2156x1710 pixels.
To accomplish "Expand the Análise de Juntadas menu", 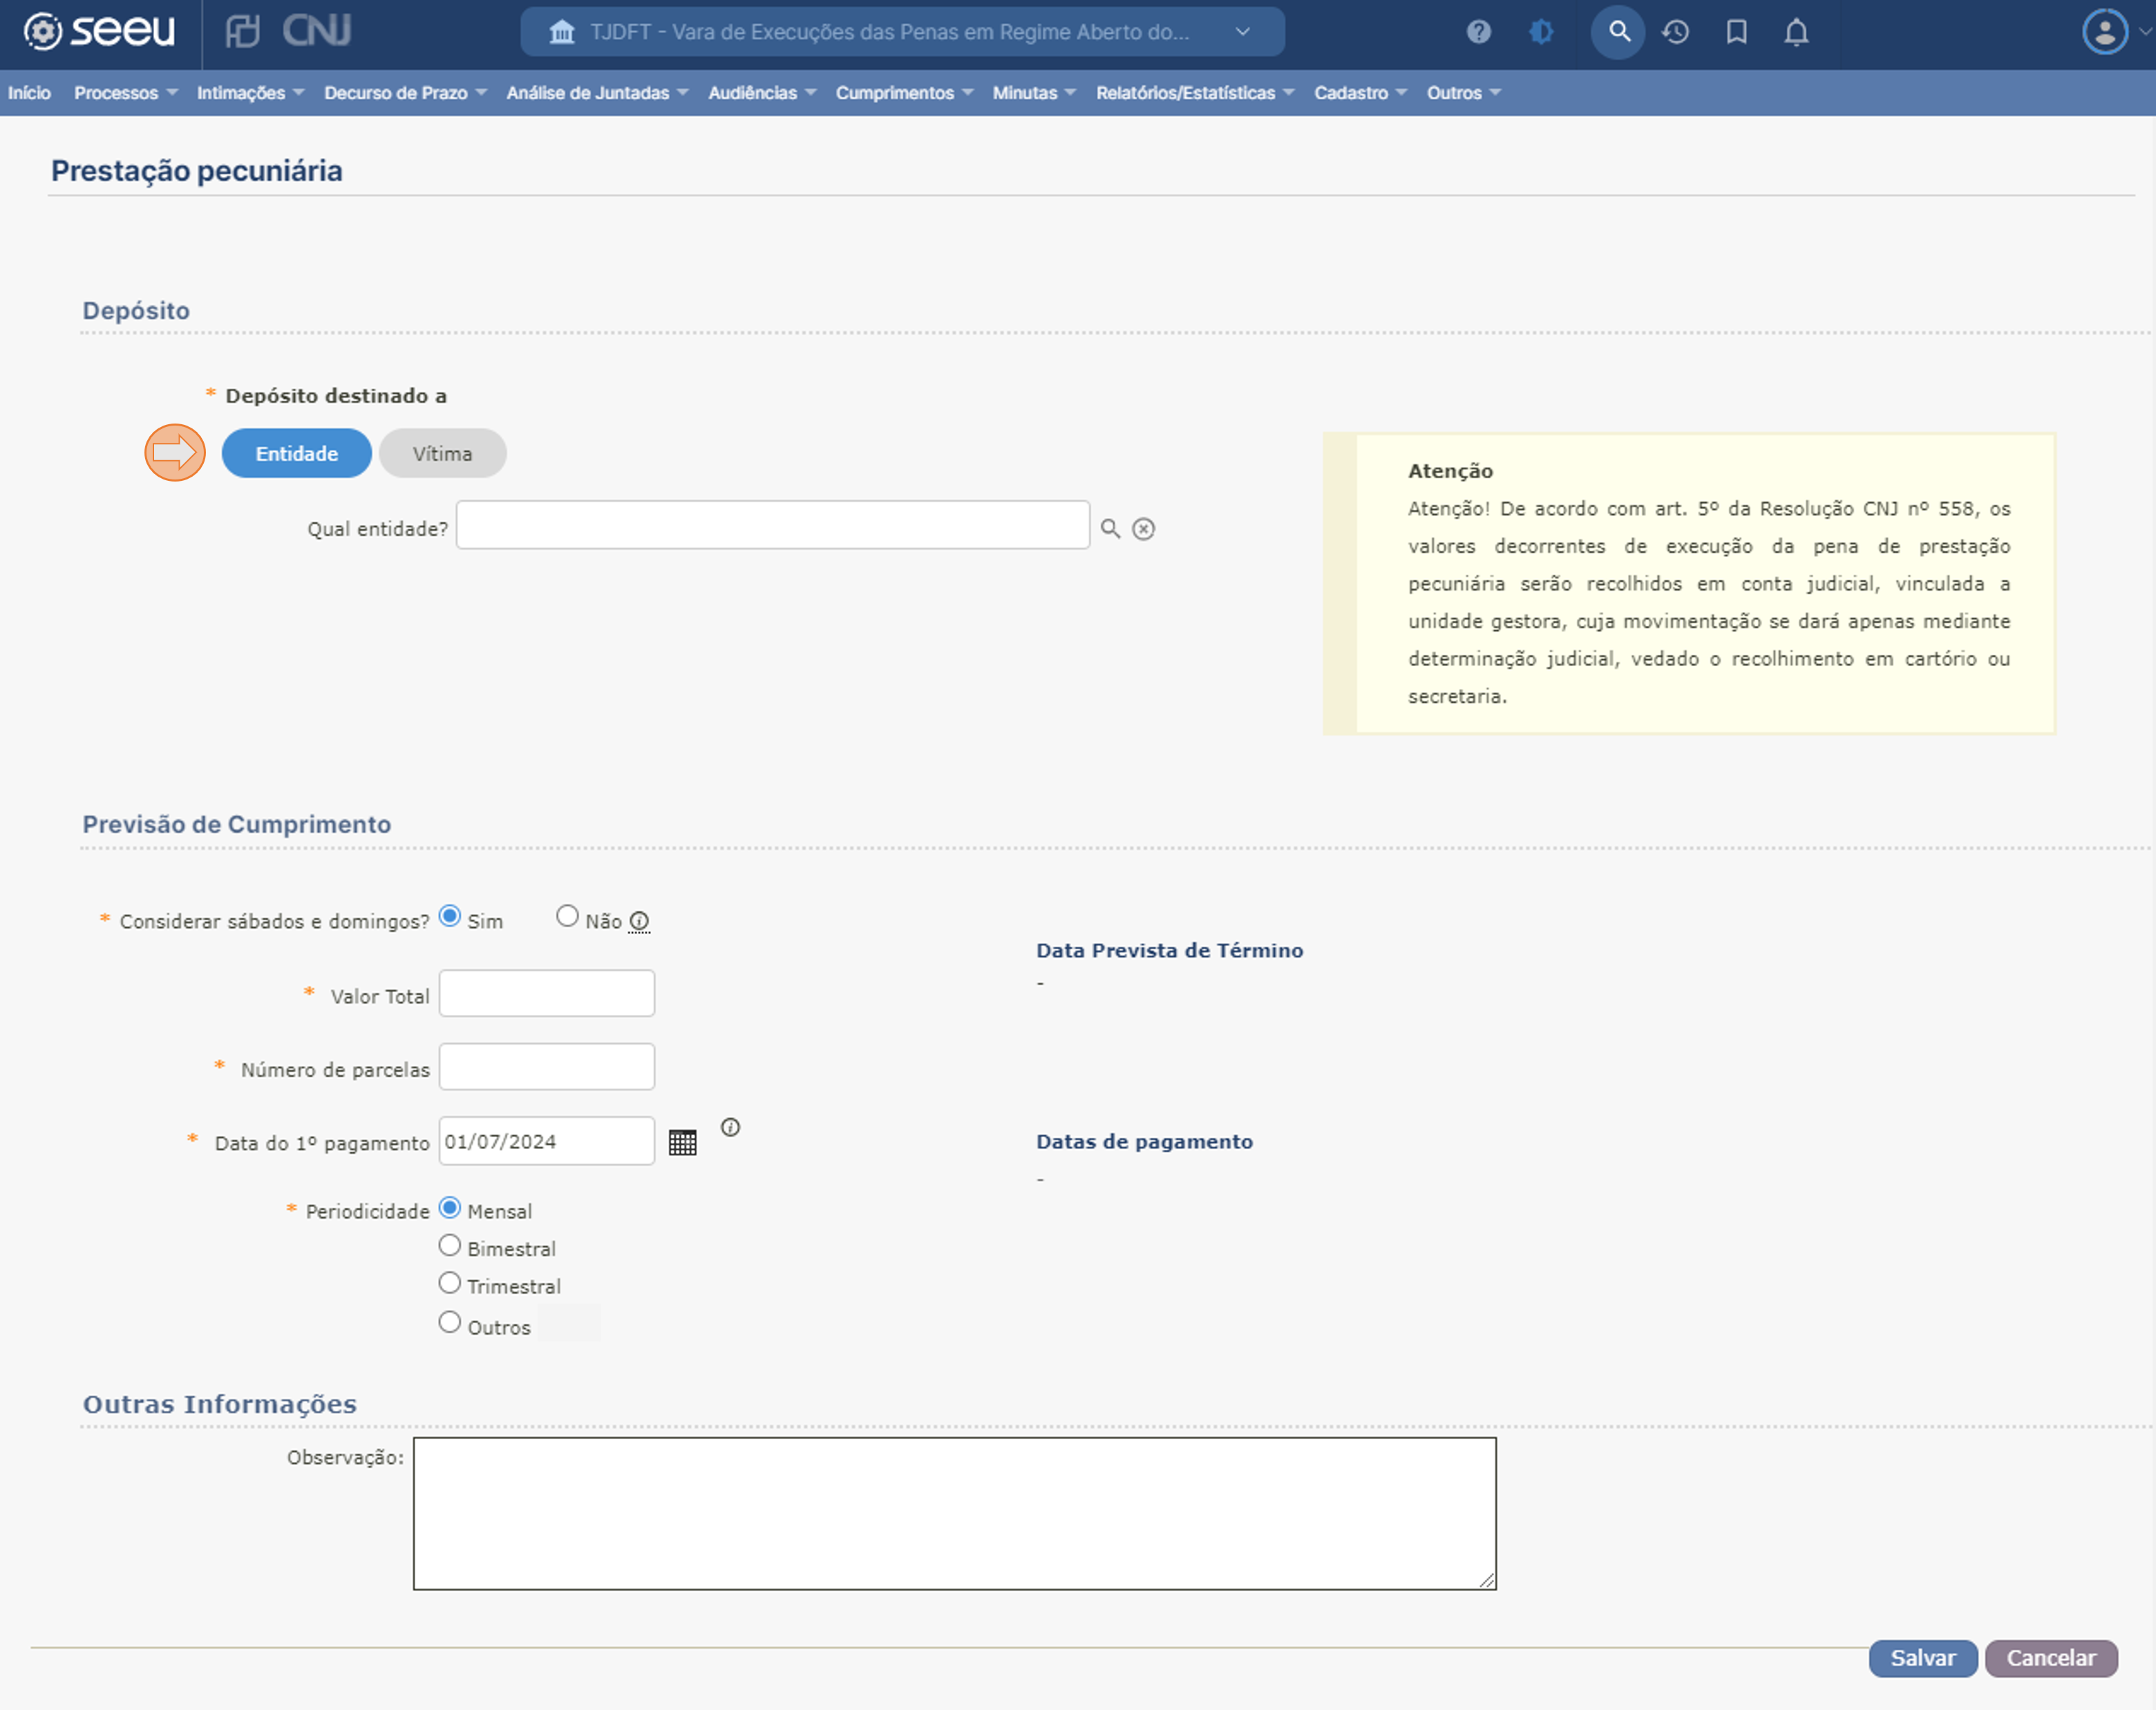I will click(597, 93).
